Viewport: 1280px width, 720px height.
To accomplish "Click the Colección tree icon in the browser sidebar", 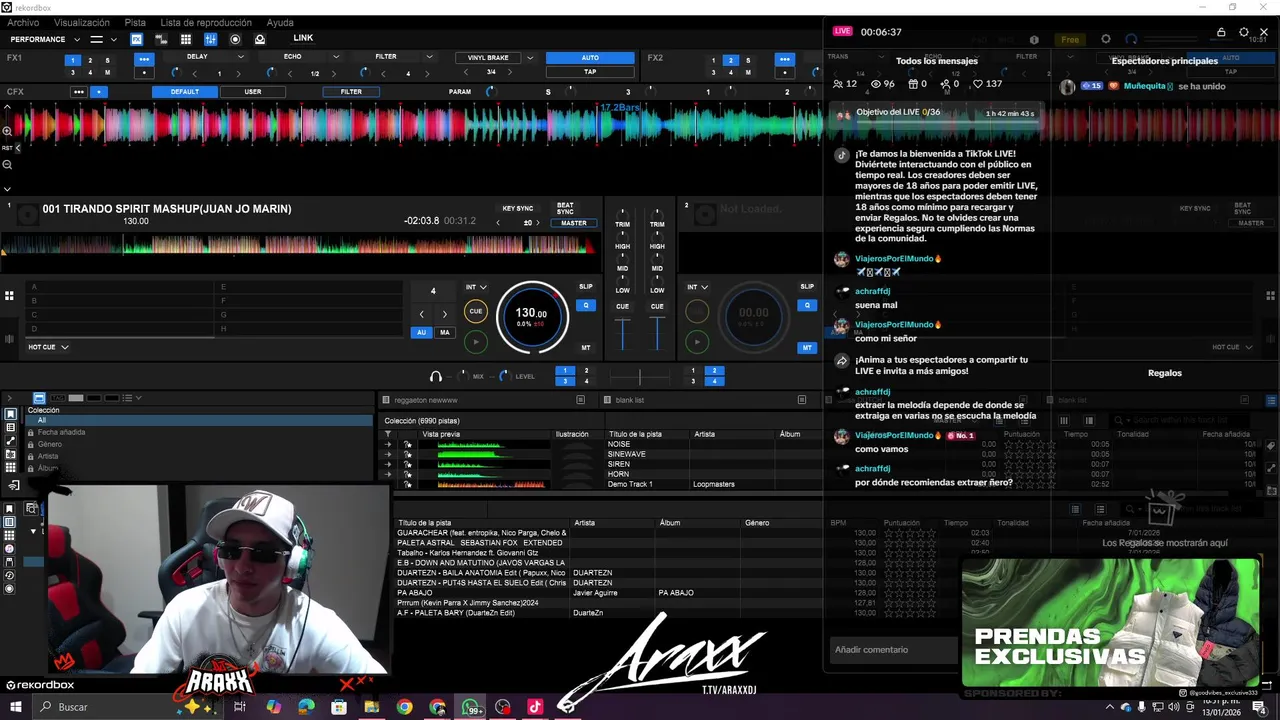I will click(x=10, y=415).
